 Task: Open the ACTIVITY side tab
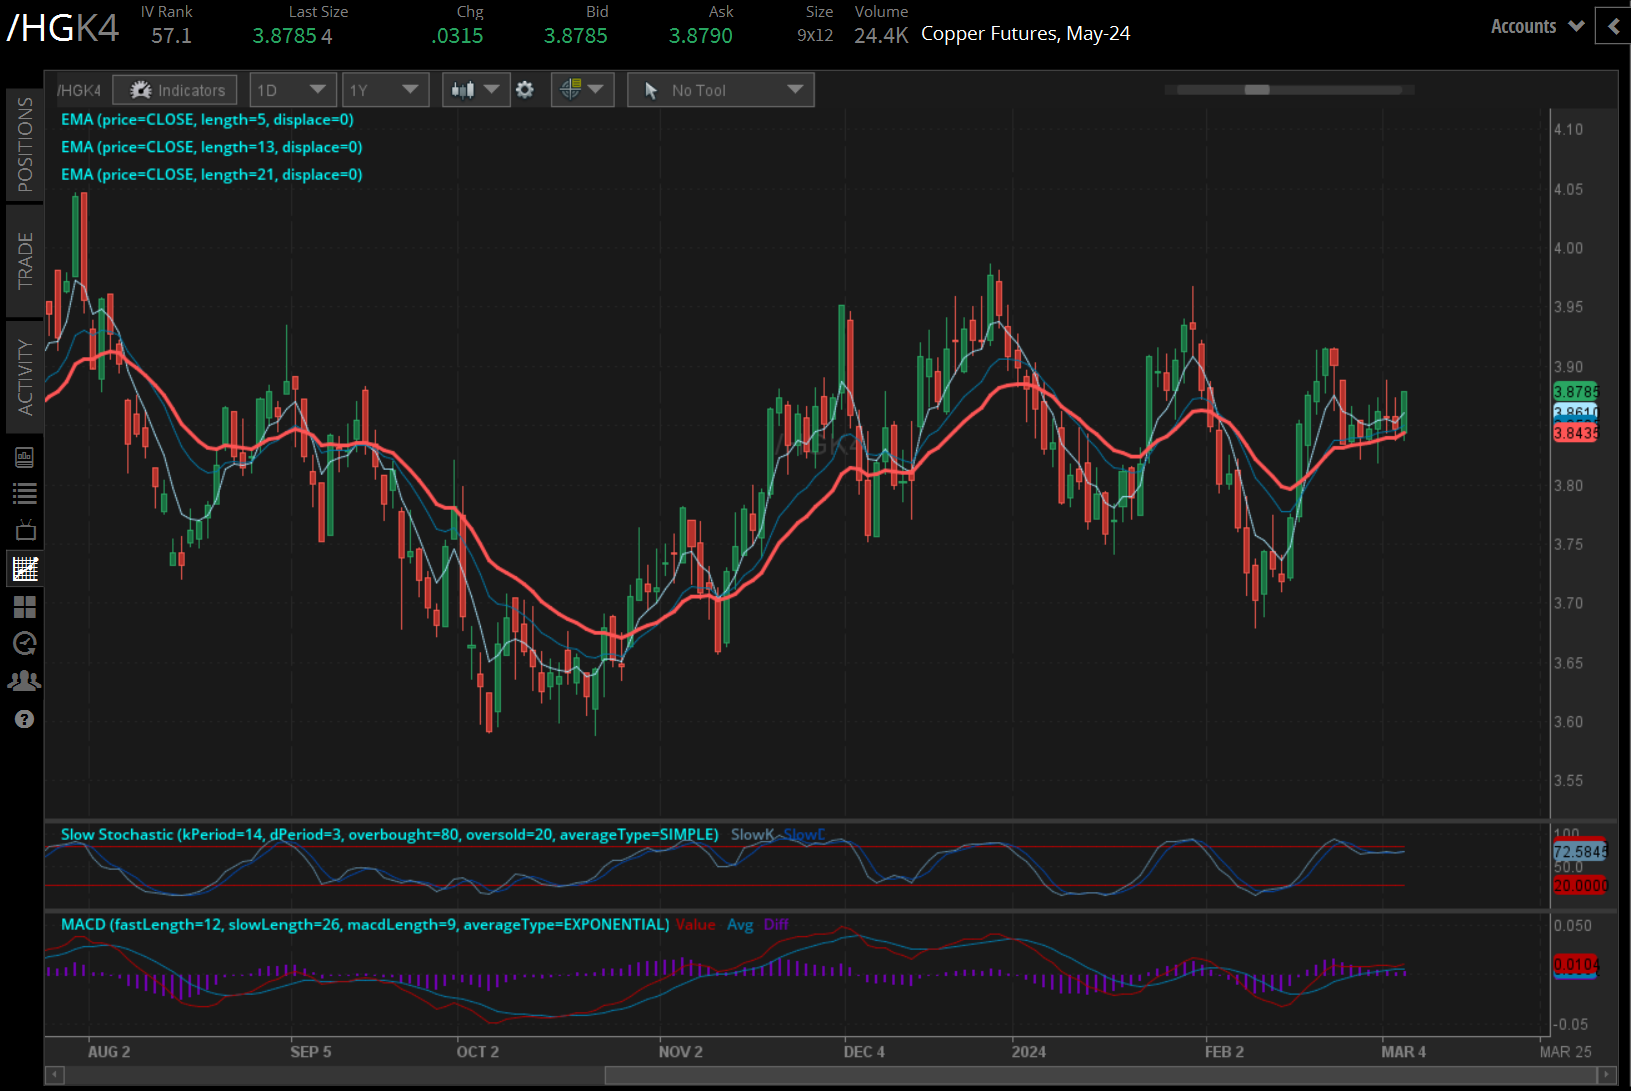pos(25,376)
